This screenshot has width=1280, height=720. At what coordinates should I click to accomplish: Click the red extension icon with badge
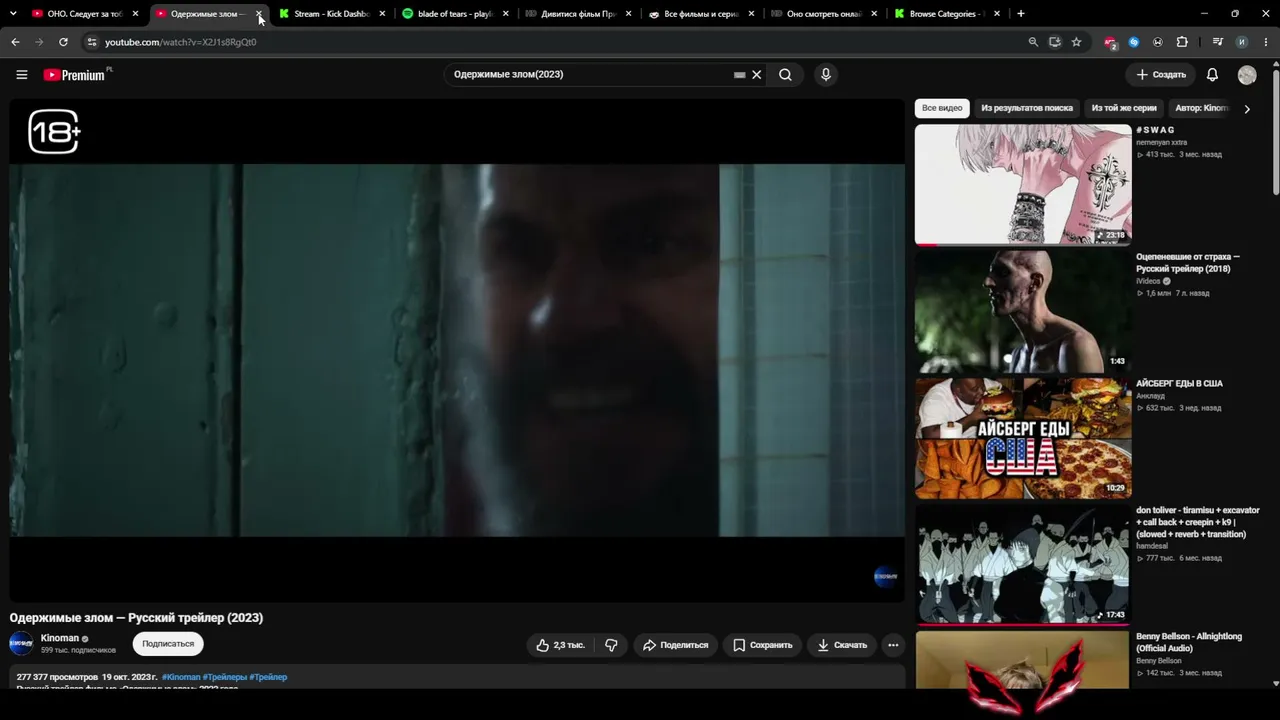[1110, 42]
